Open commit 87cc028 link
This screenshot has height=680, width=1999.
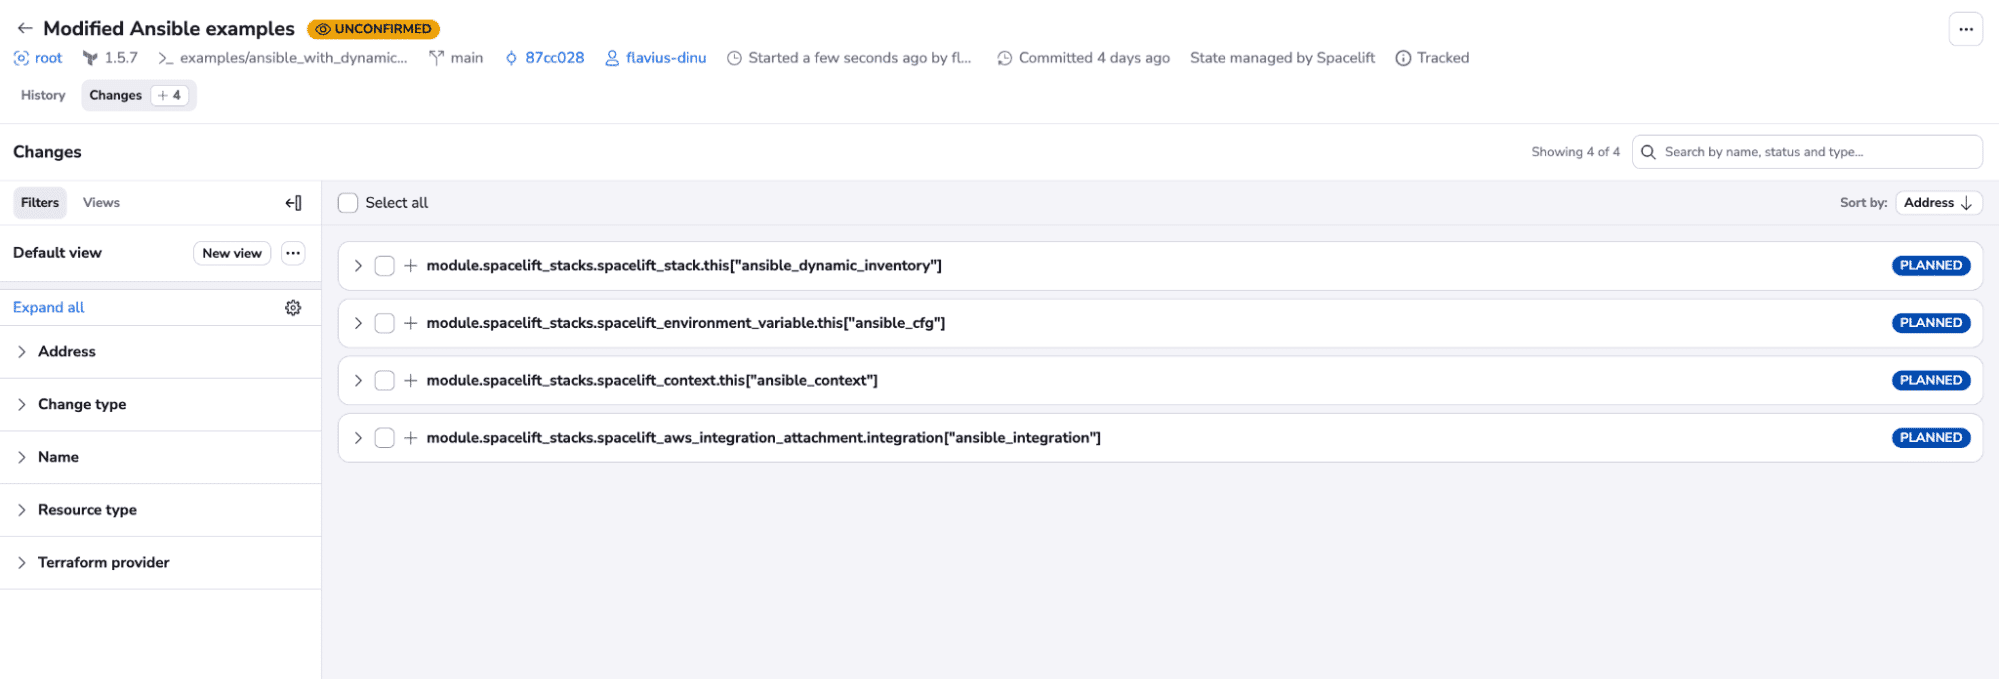(x=554, y=58)
